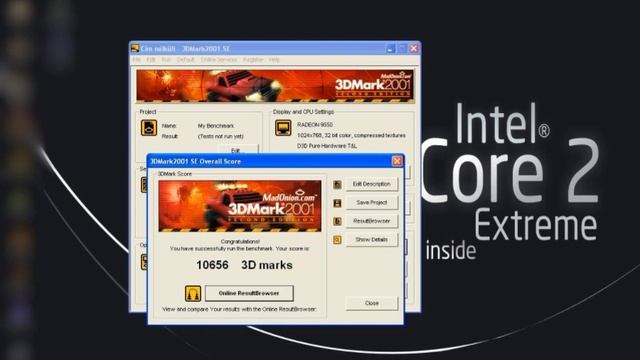640x360 pixels.
Task: Click the Project Edit button in main window
Action: tap(239, 149)
